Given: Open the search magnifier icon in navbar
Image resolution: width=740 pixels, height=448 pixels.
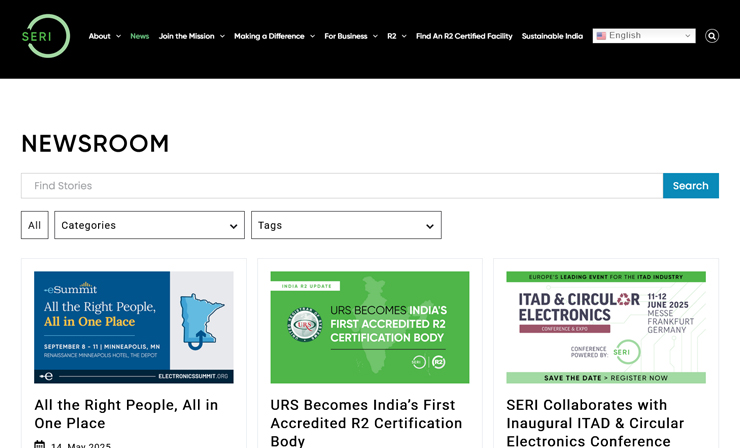Looking at the screenshot, I should pyautogui.click(x=712, y=36).
